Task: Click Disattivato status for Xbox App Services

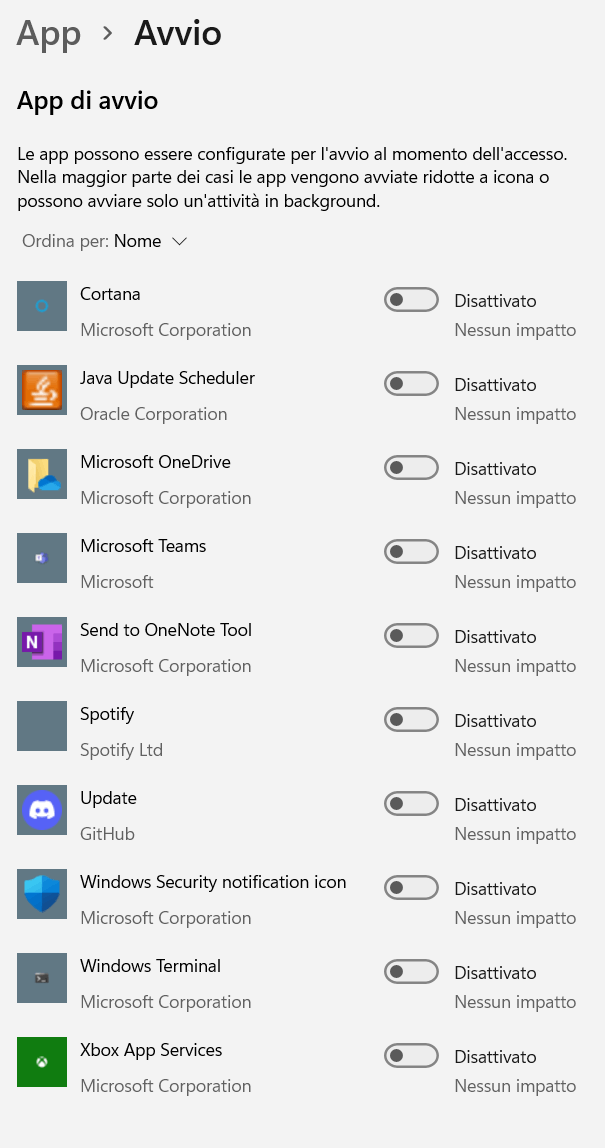Action: (495, 1057)
